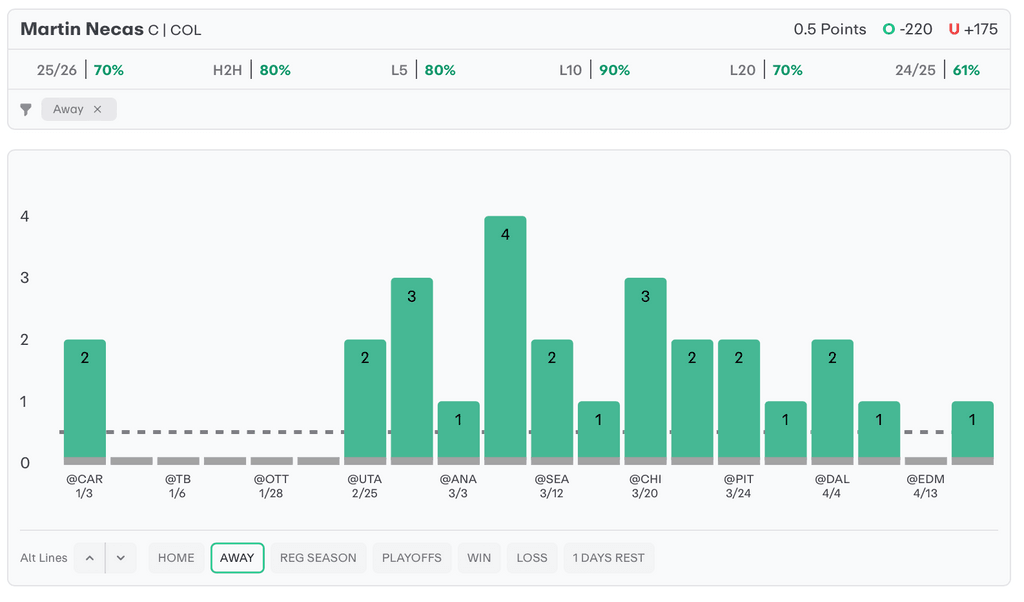This screenshot has width=1024, height=602.
Task: Enable the REG SEASON filter
Action: pyautogui.click(x=318, y=558)
